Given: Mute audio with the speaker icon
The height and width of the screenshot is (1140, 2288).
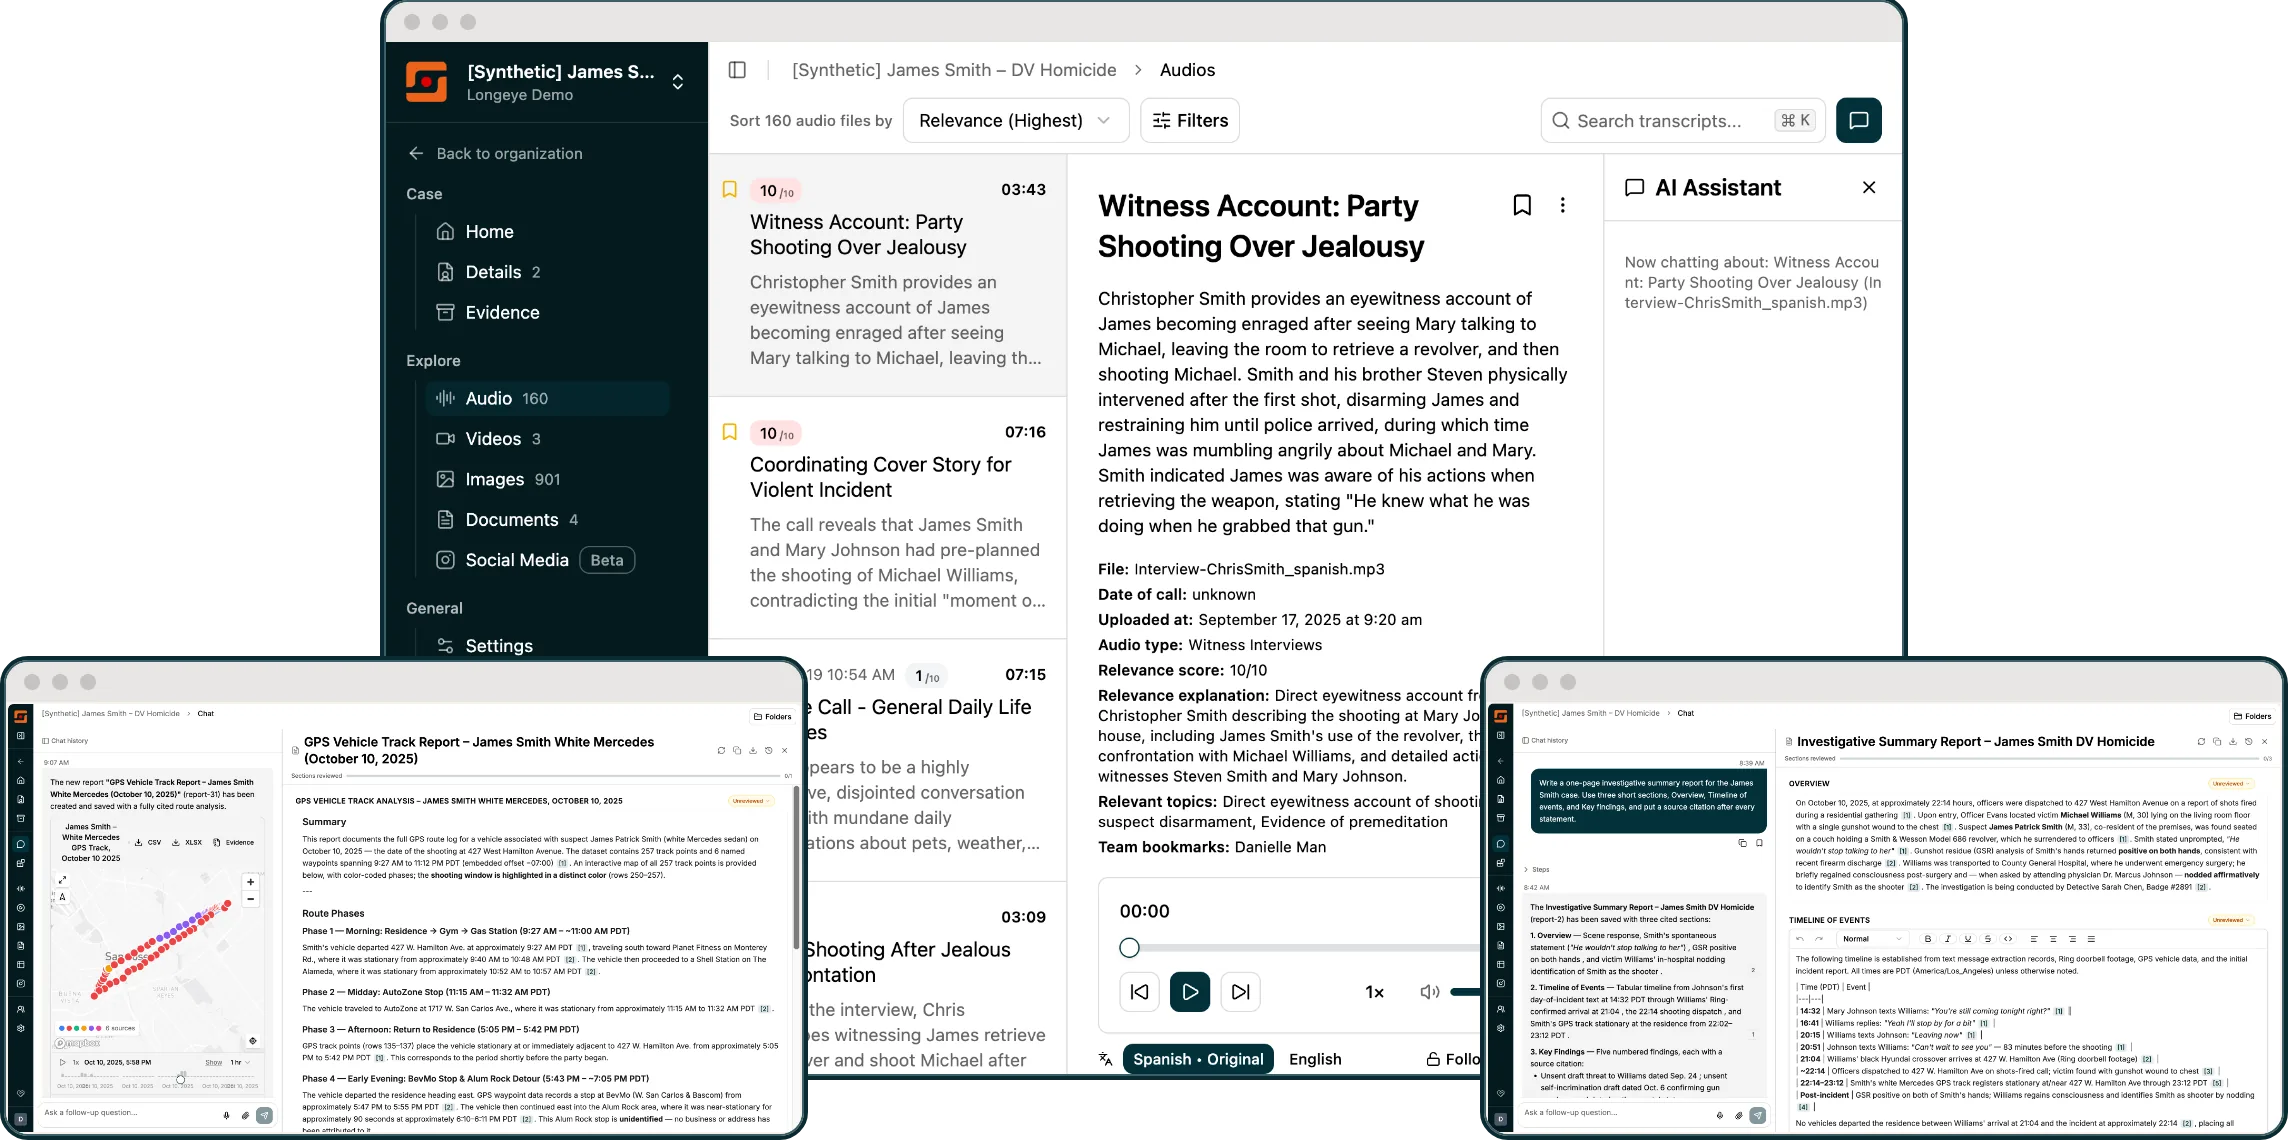Looking at the screenshot, I should [1430, 992].
